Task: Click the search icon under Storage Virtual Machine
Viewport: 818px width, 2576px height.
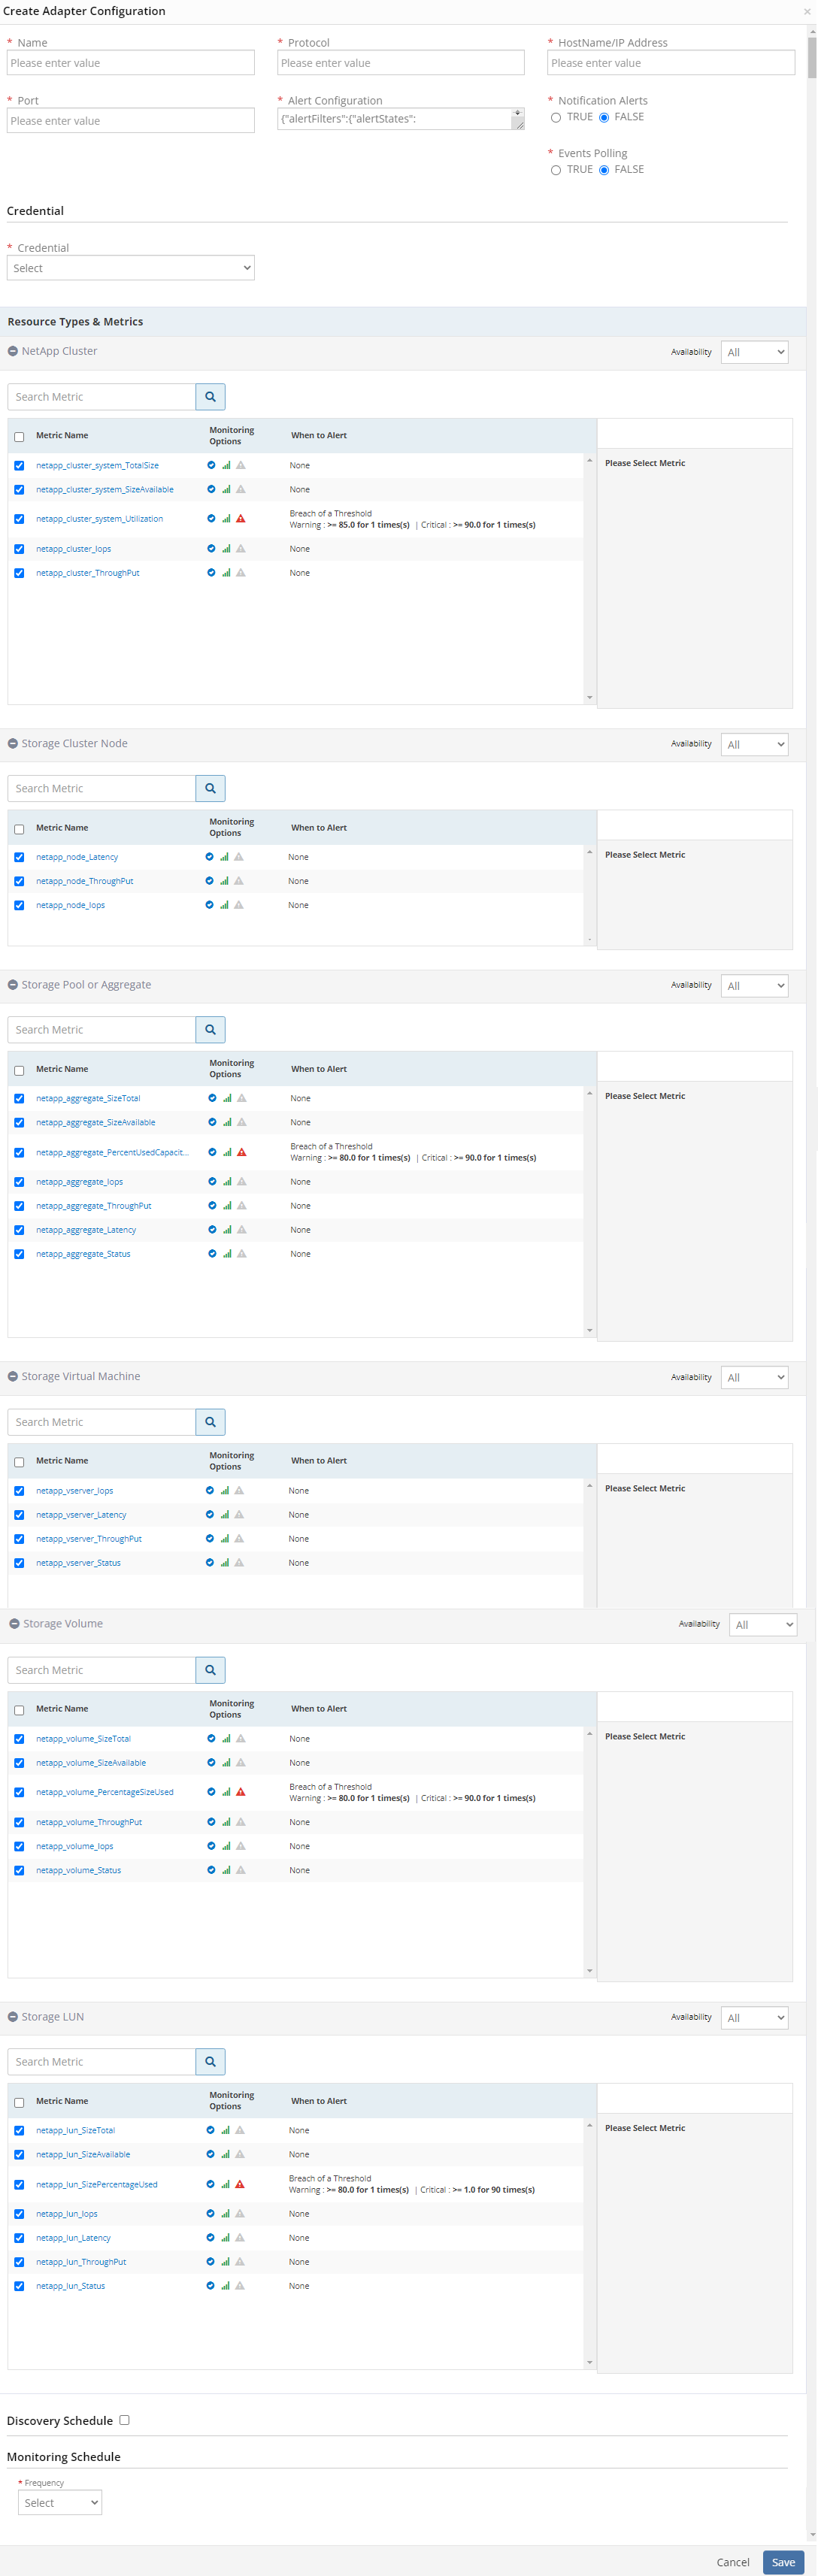Action: click(210, 1422)
